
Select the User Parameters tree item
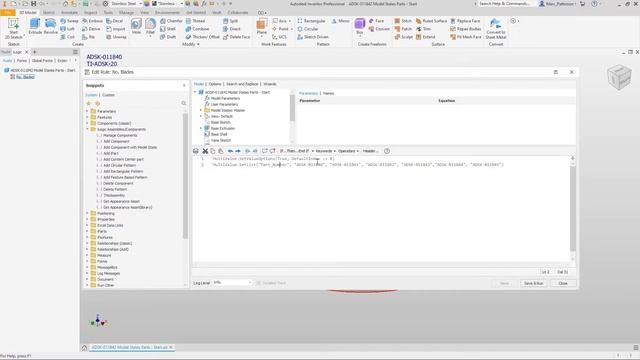pyautogui.click(x=224, y=104)
